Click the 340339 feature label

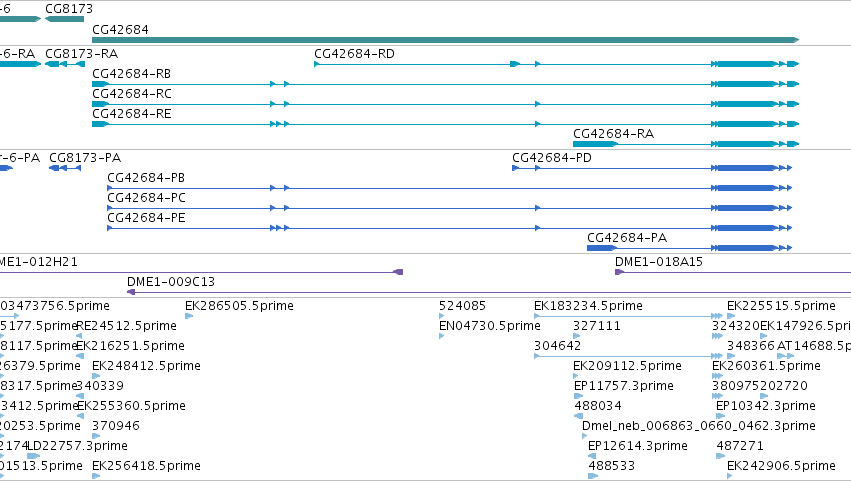[x=100, y=386]
